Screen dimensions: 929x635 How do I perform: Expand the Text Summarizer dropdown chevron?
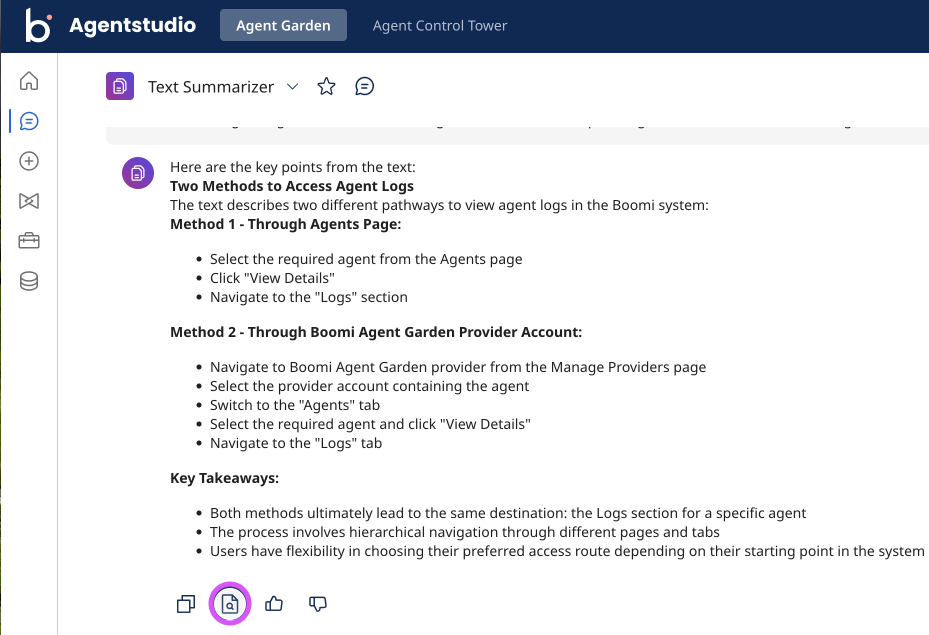(293, 86)
